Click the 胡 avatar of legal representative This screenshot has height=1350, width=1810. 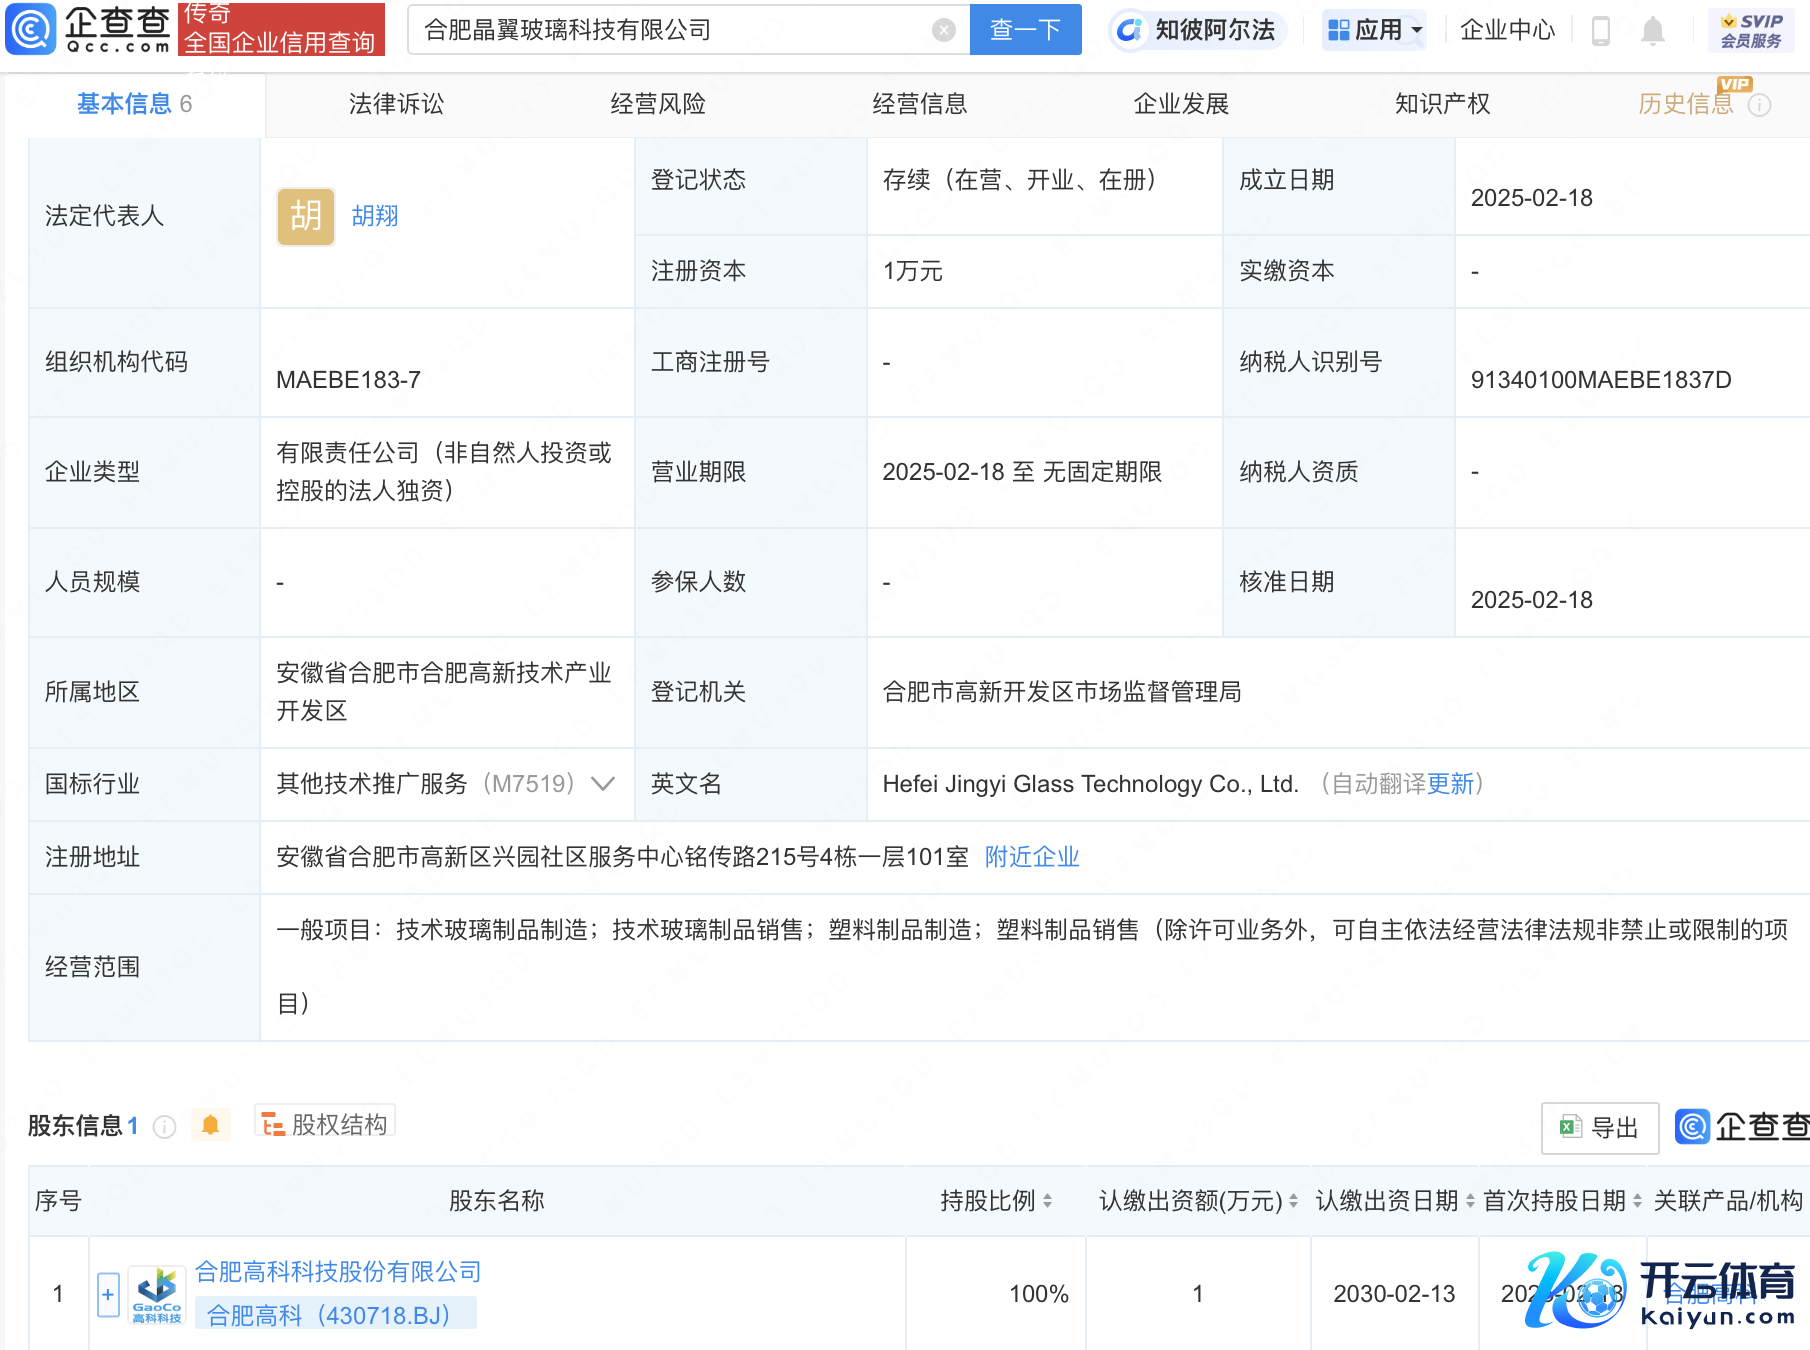coord(305,216)
